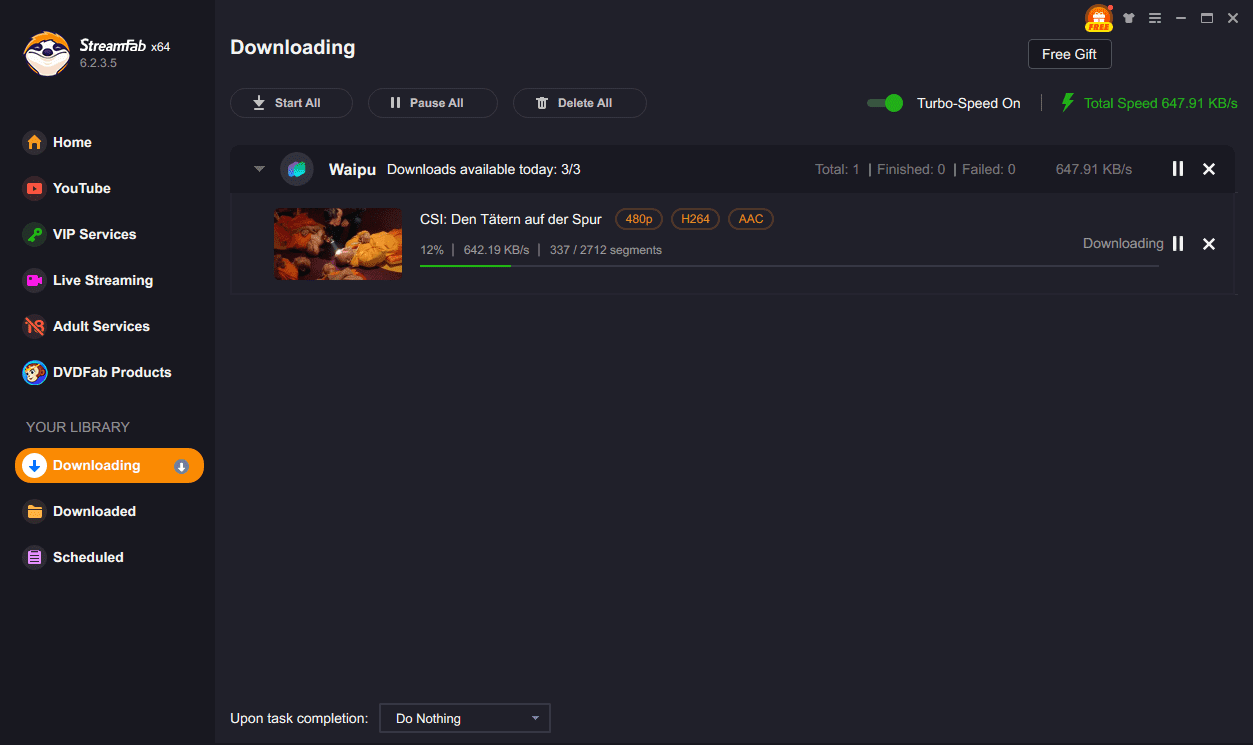Cancel the CSI episode download
The height and width of the screenshot is (745, 1253).
[x=1209, y=244]
